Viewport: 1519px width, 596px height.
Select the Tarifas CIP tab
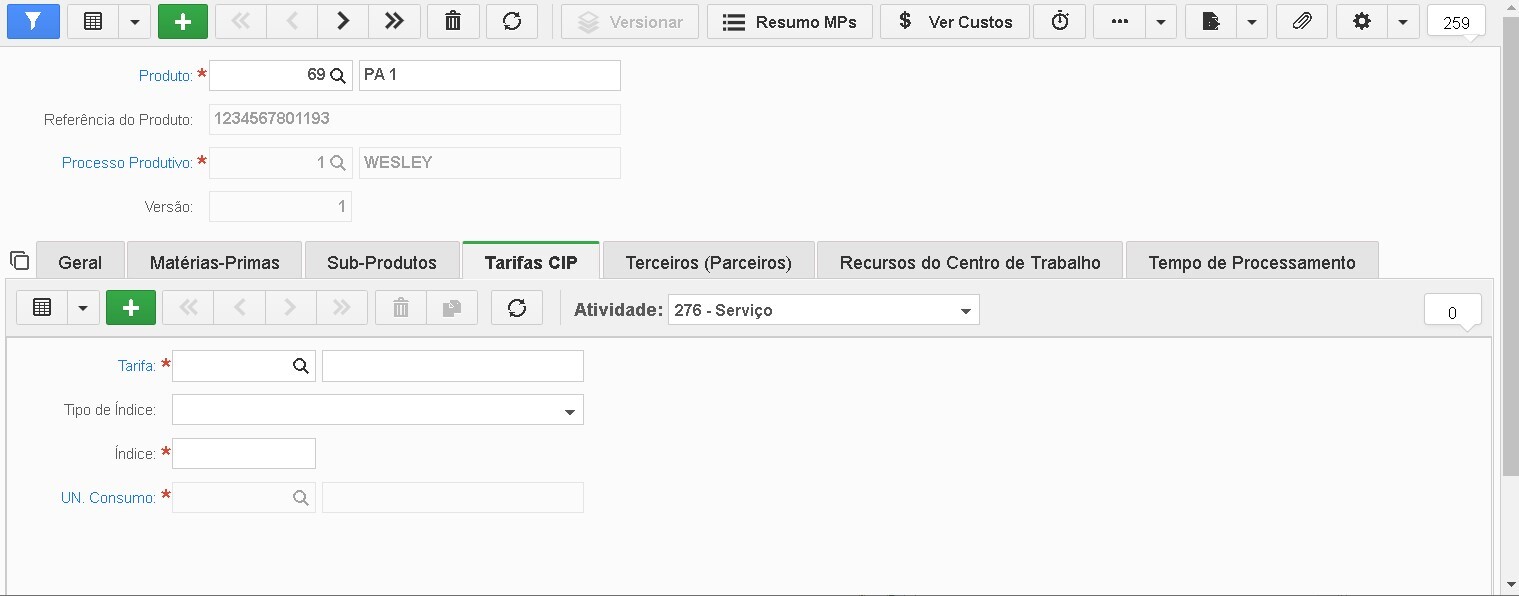[531, 262]
